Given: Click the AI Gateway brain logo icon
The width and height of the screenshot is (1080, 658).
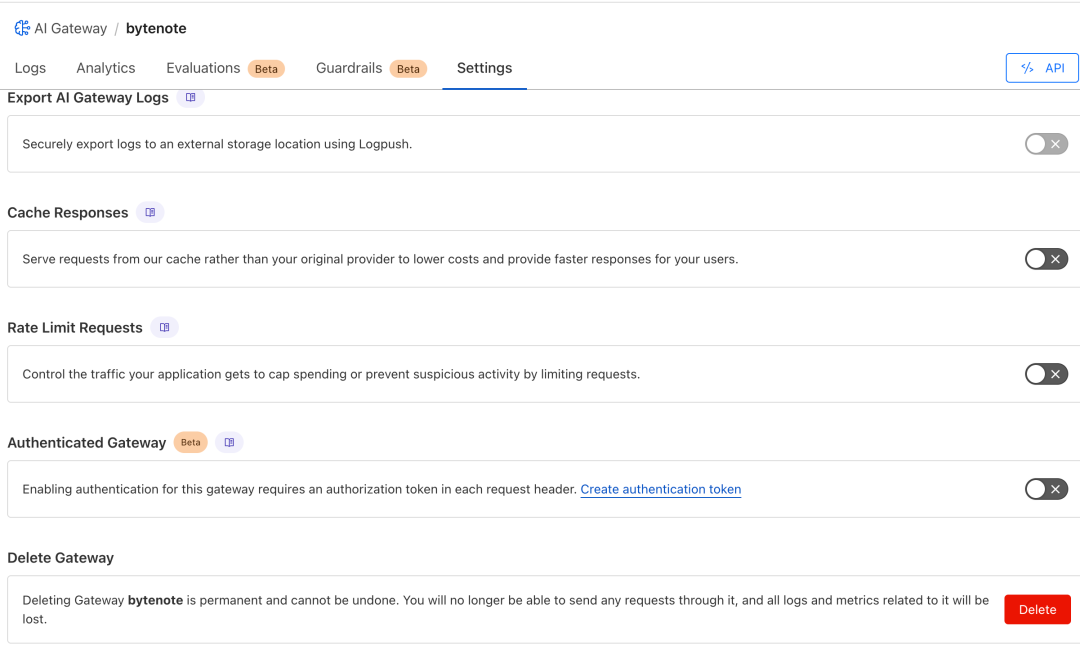Looking at the screenshot, I should 22,28.
